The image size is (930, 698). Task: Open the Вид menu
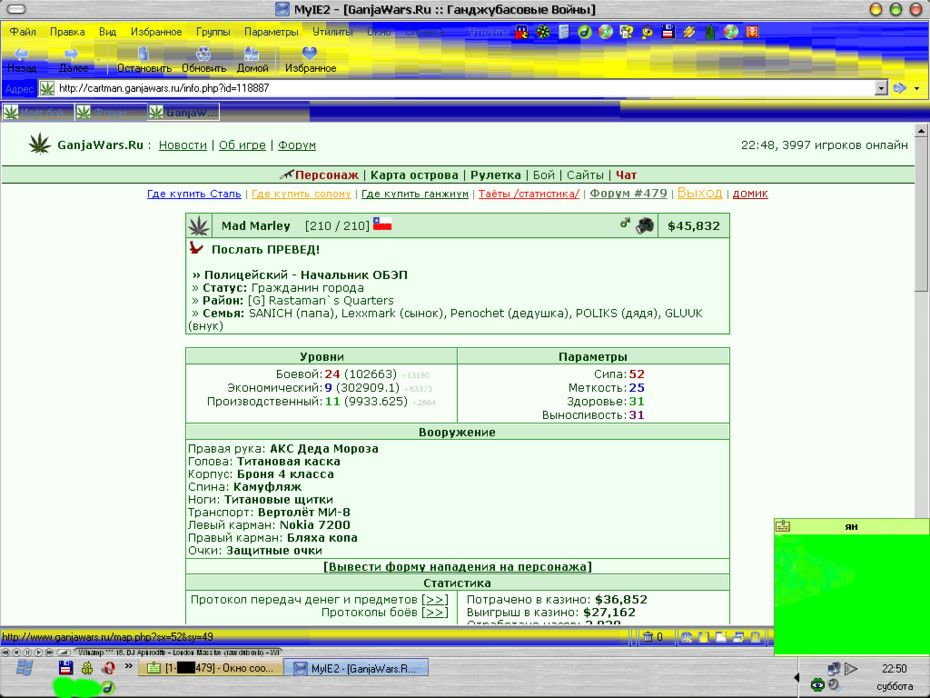[107, 32]
